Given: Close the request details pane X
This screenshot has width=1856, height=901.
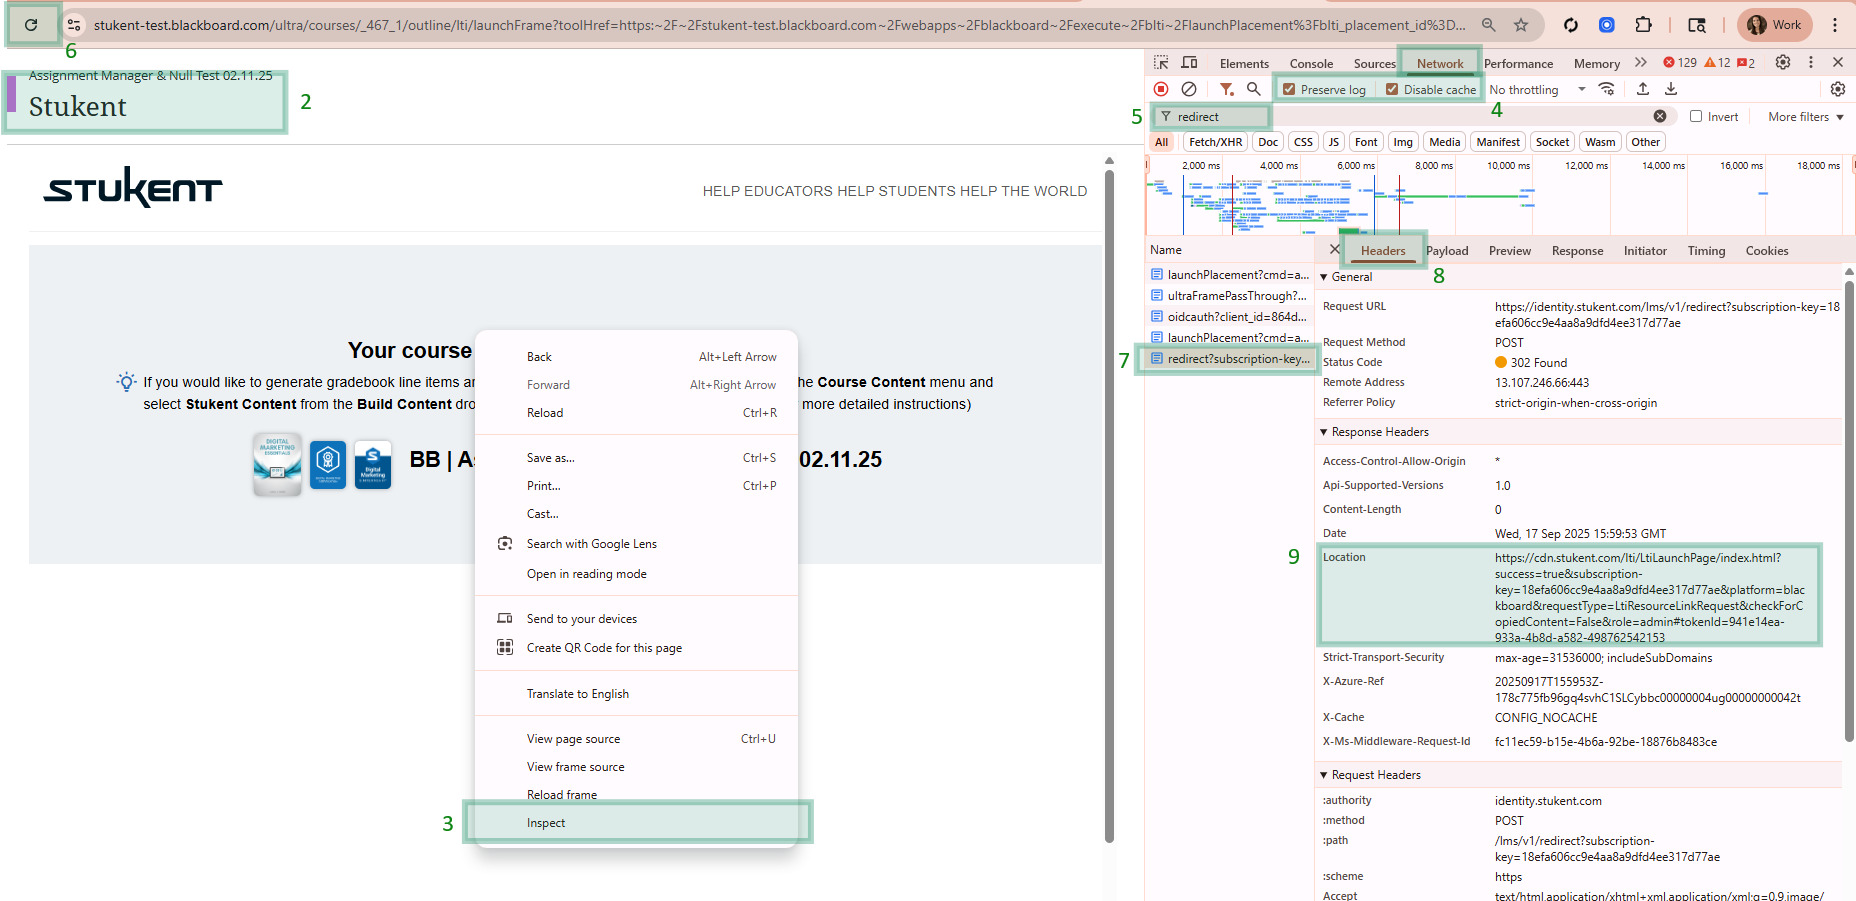Looking at the screenshot, I should (x=1335, y=249).
